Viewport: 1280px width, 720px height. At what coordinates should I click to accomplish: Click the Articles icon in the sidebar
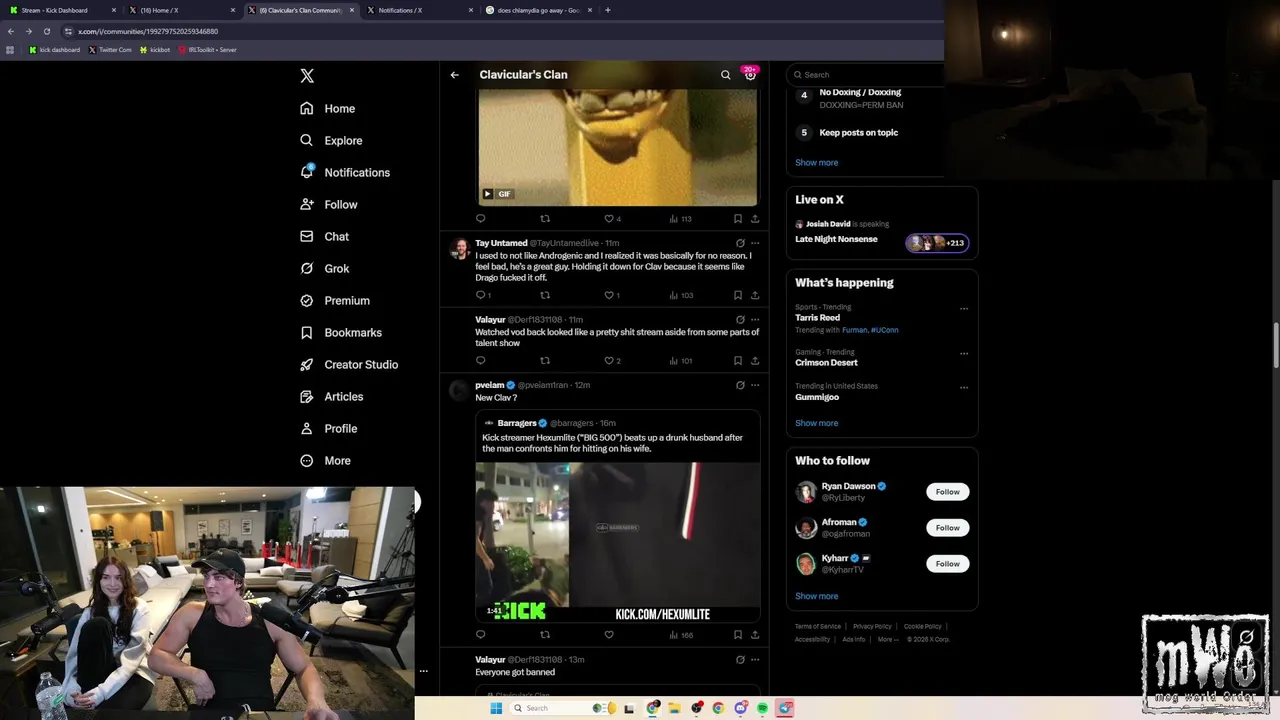(x=307, y=396)
